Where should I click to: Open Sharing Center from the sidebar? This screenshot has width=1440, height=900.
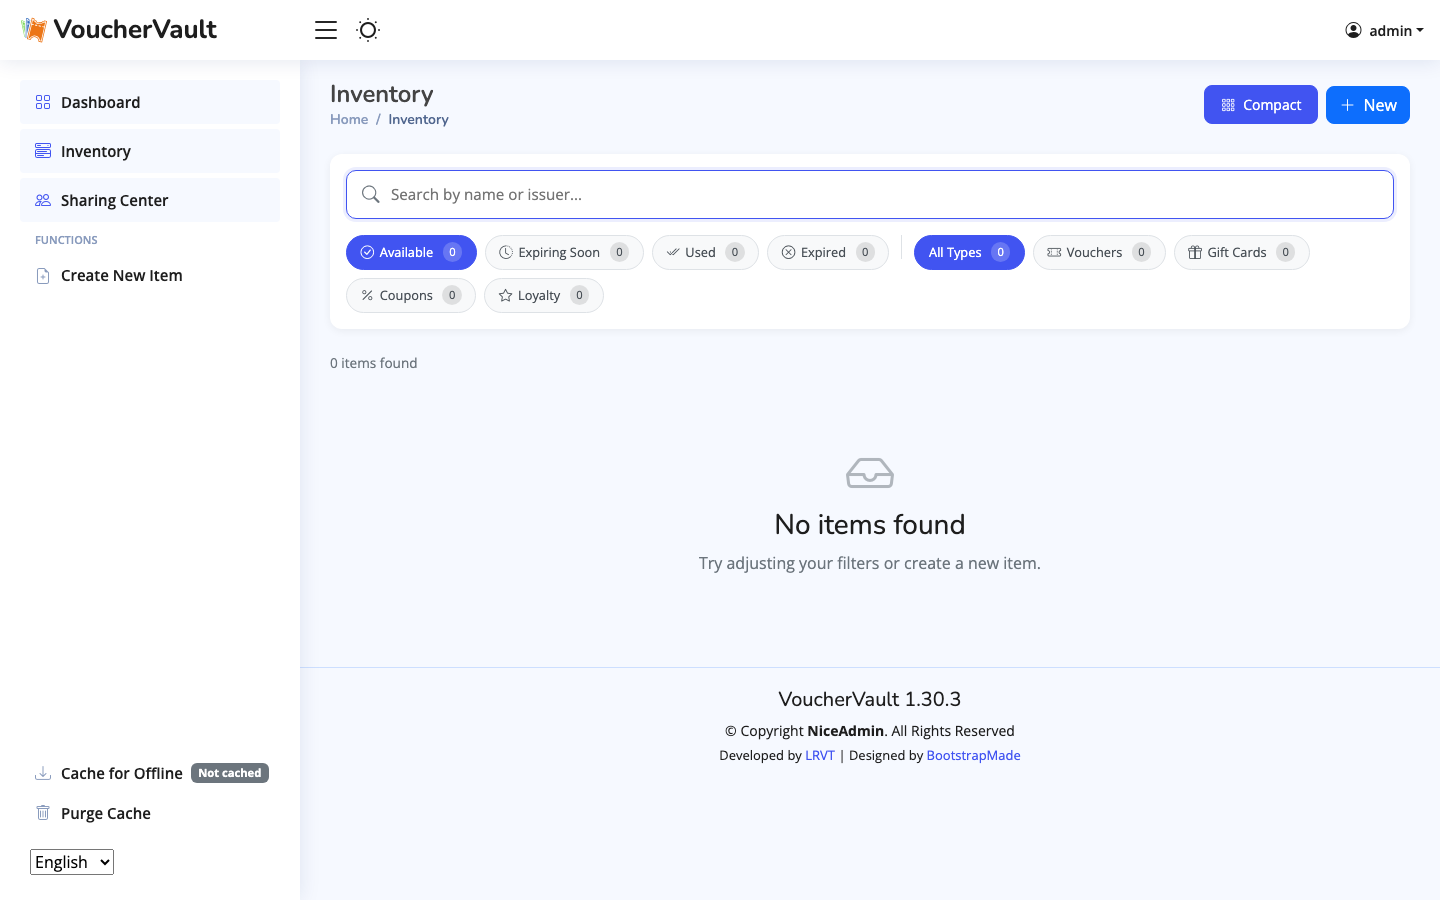coord(150,200)
